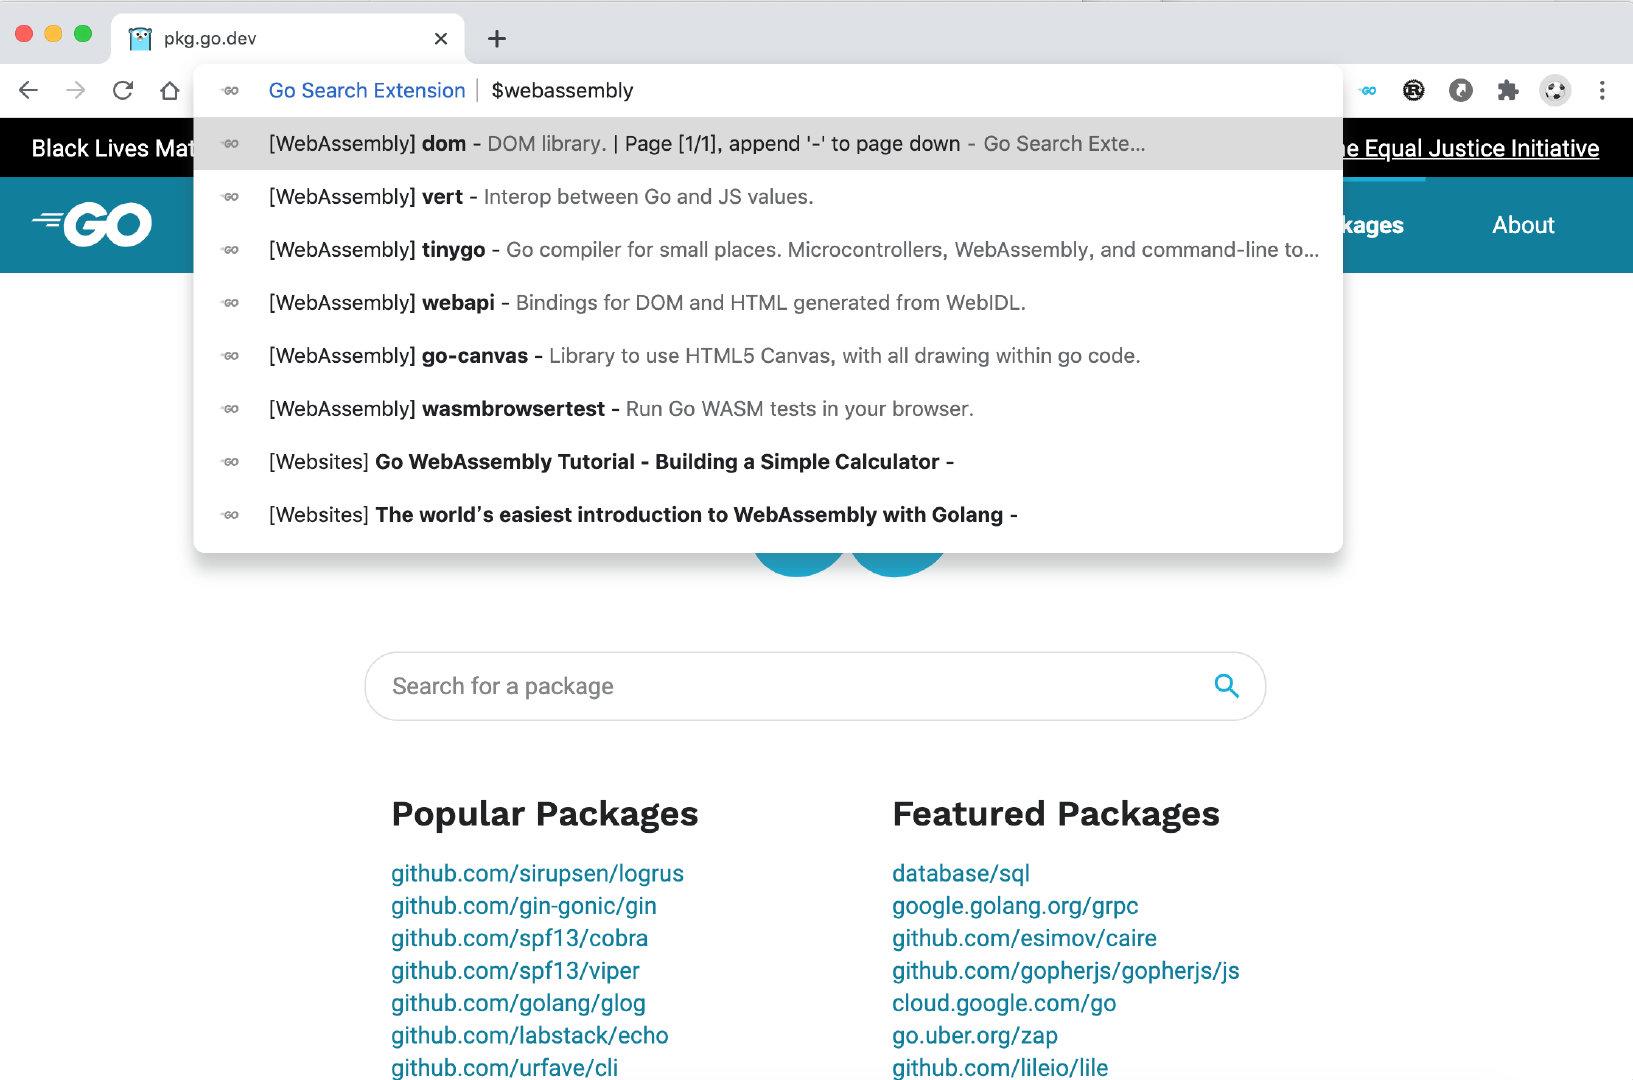Select the pkg.go.dev tab
1633x1080 pixels.
click(x=288, y=39)
